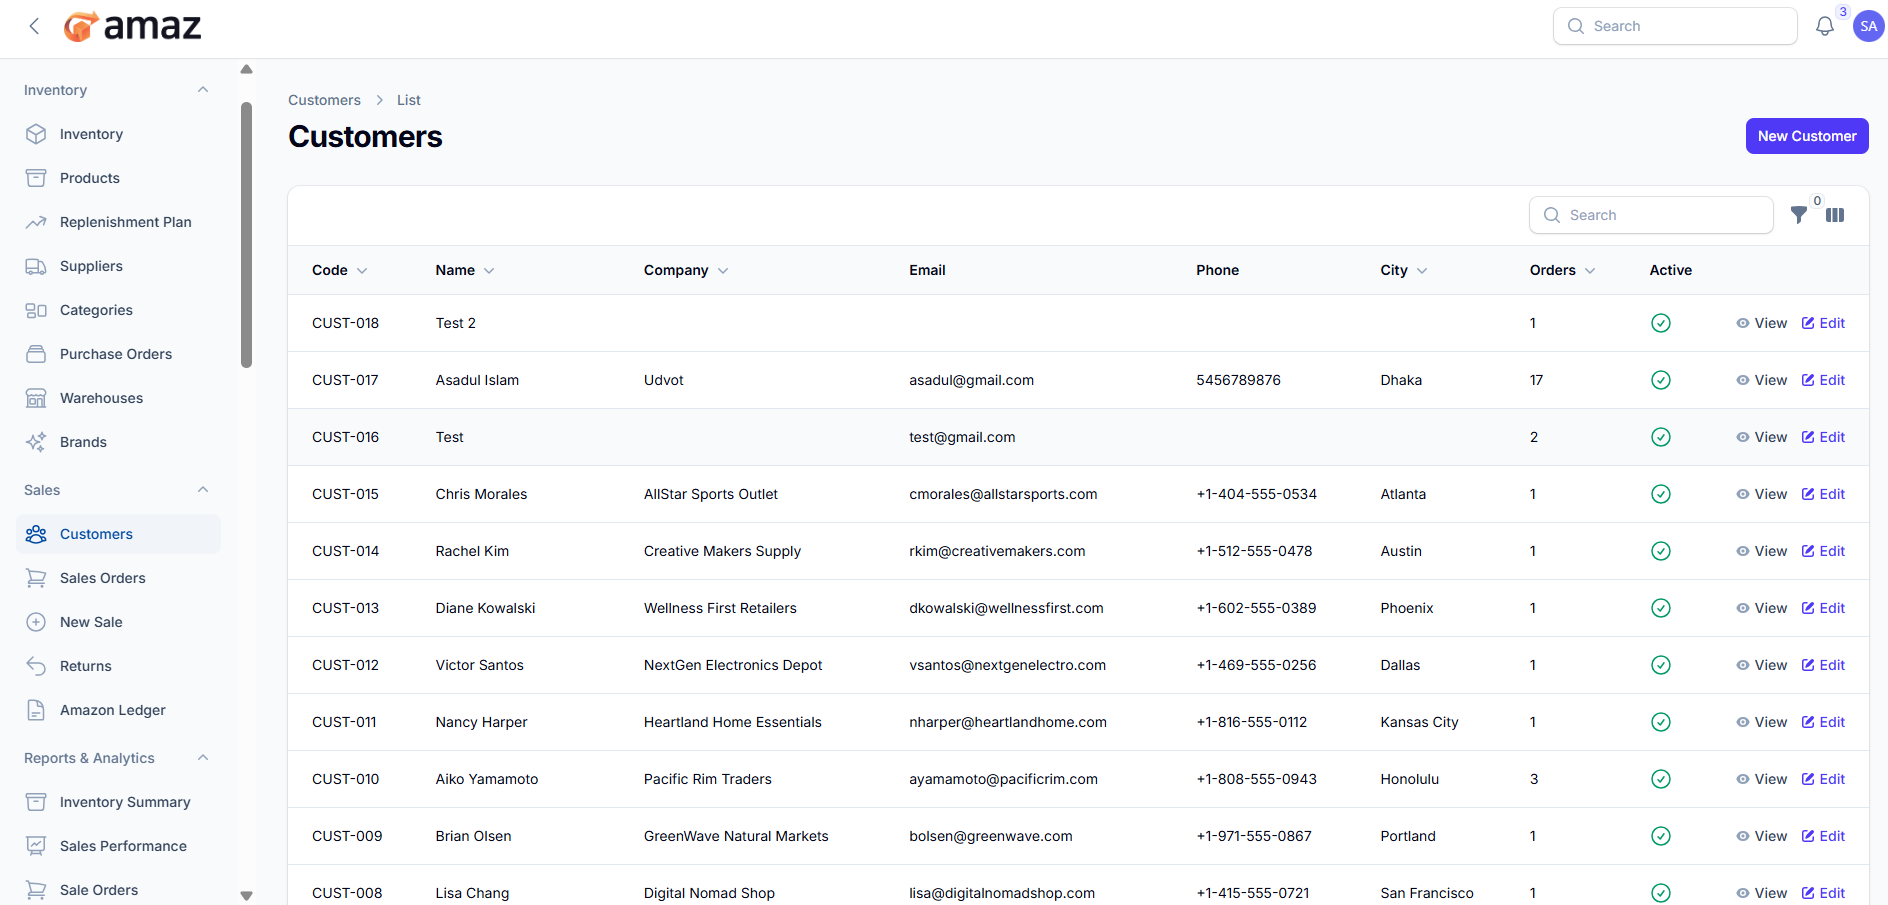Viewport: 1888px width, 905px height.
Task: Collapse the Sales sidebar section
Action: click(x=203, y=490)
